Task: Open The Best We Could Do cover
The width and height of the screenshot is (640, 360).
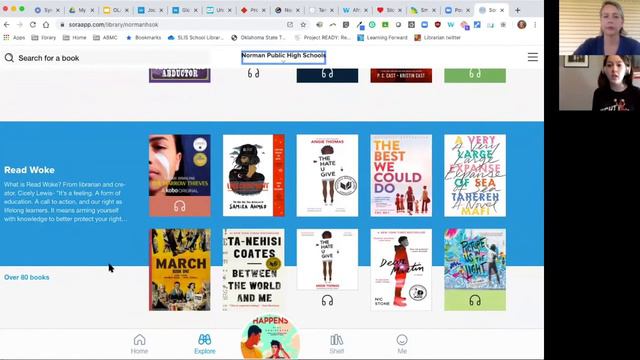Action: tap(401, 175)
